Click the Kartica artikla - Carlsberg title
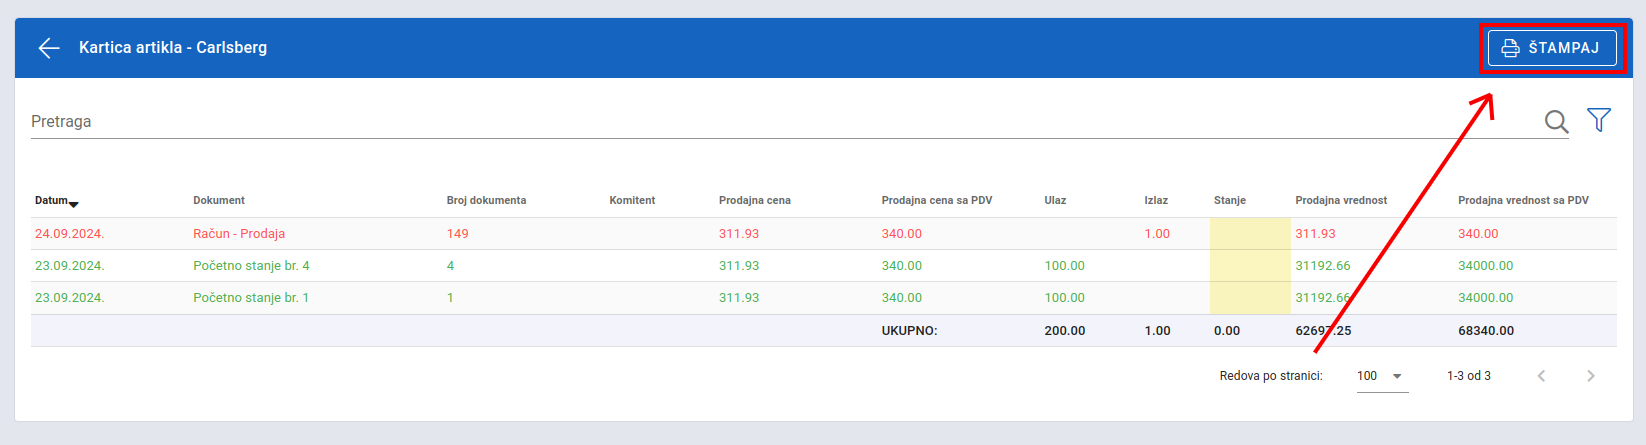Viewport: 1646px width, 445px height. [173, 48]
